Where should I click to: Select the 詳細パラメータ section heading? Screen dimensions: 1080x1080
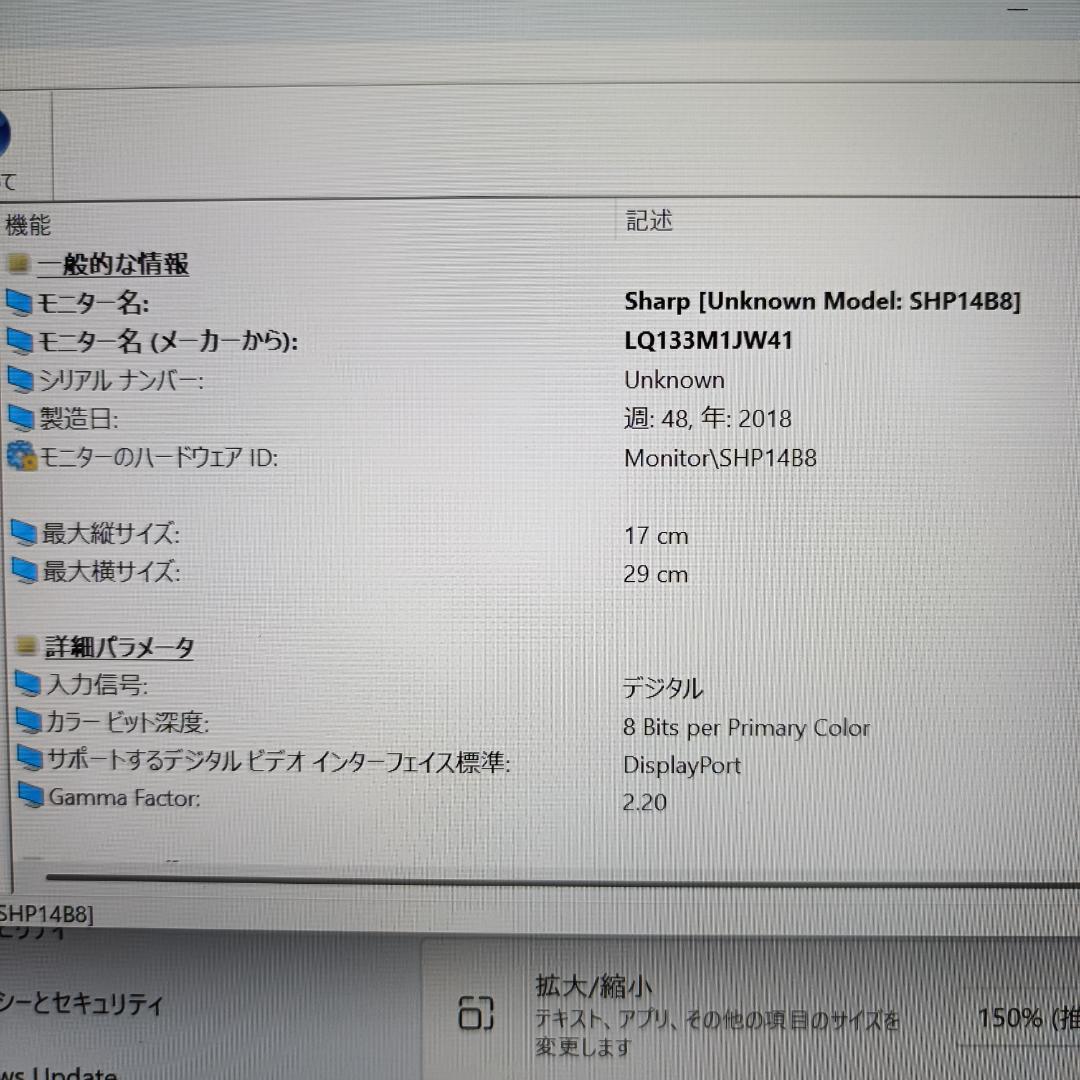[119, 647]
